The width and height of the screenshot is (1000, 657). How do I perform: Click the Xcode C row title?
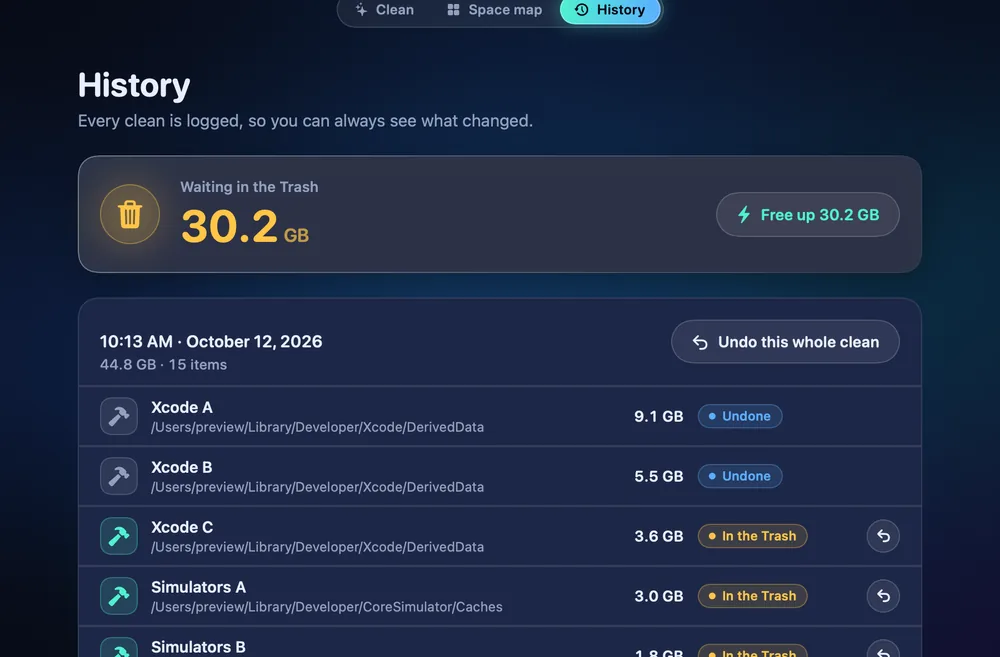(x=182, y=527)
